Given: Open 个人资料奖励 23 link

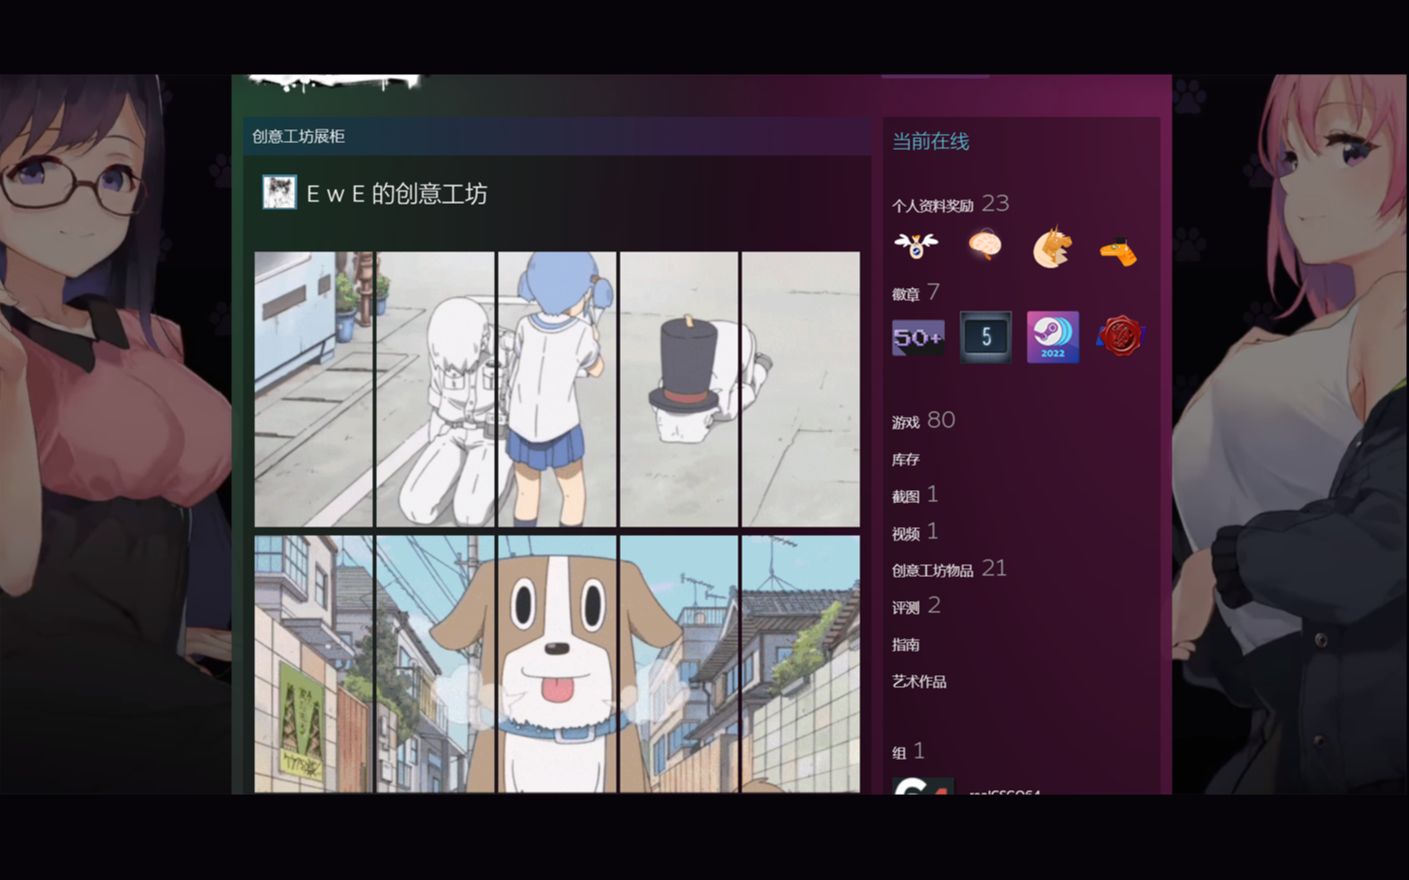Looking at the screenshot, I should click(950, 204).
